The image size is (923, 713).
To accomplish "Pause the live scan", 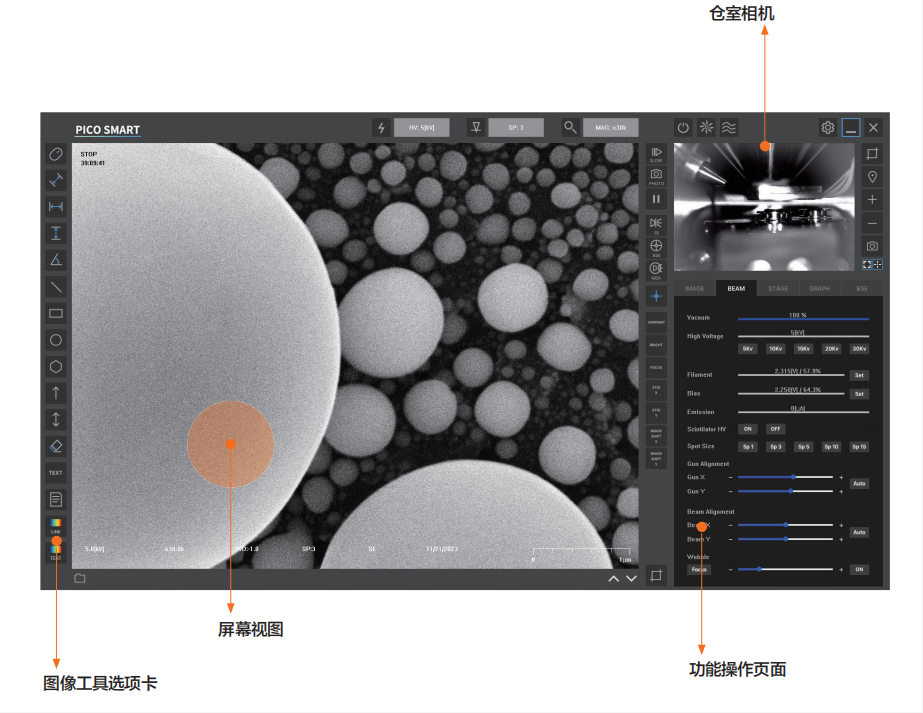I will point(656,199).
